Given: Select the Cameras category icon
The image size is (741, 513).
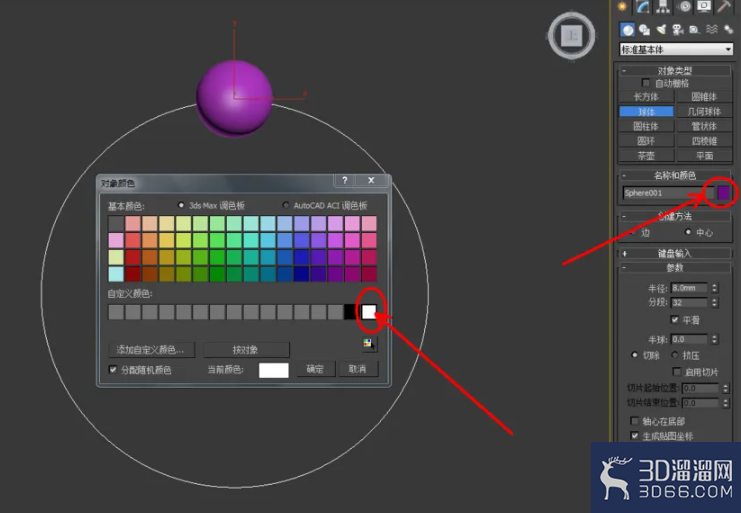Looking at the screenshot, I should tap(678, 30).
